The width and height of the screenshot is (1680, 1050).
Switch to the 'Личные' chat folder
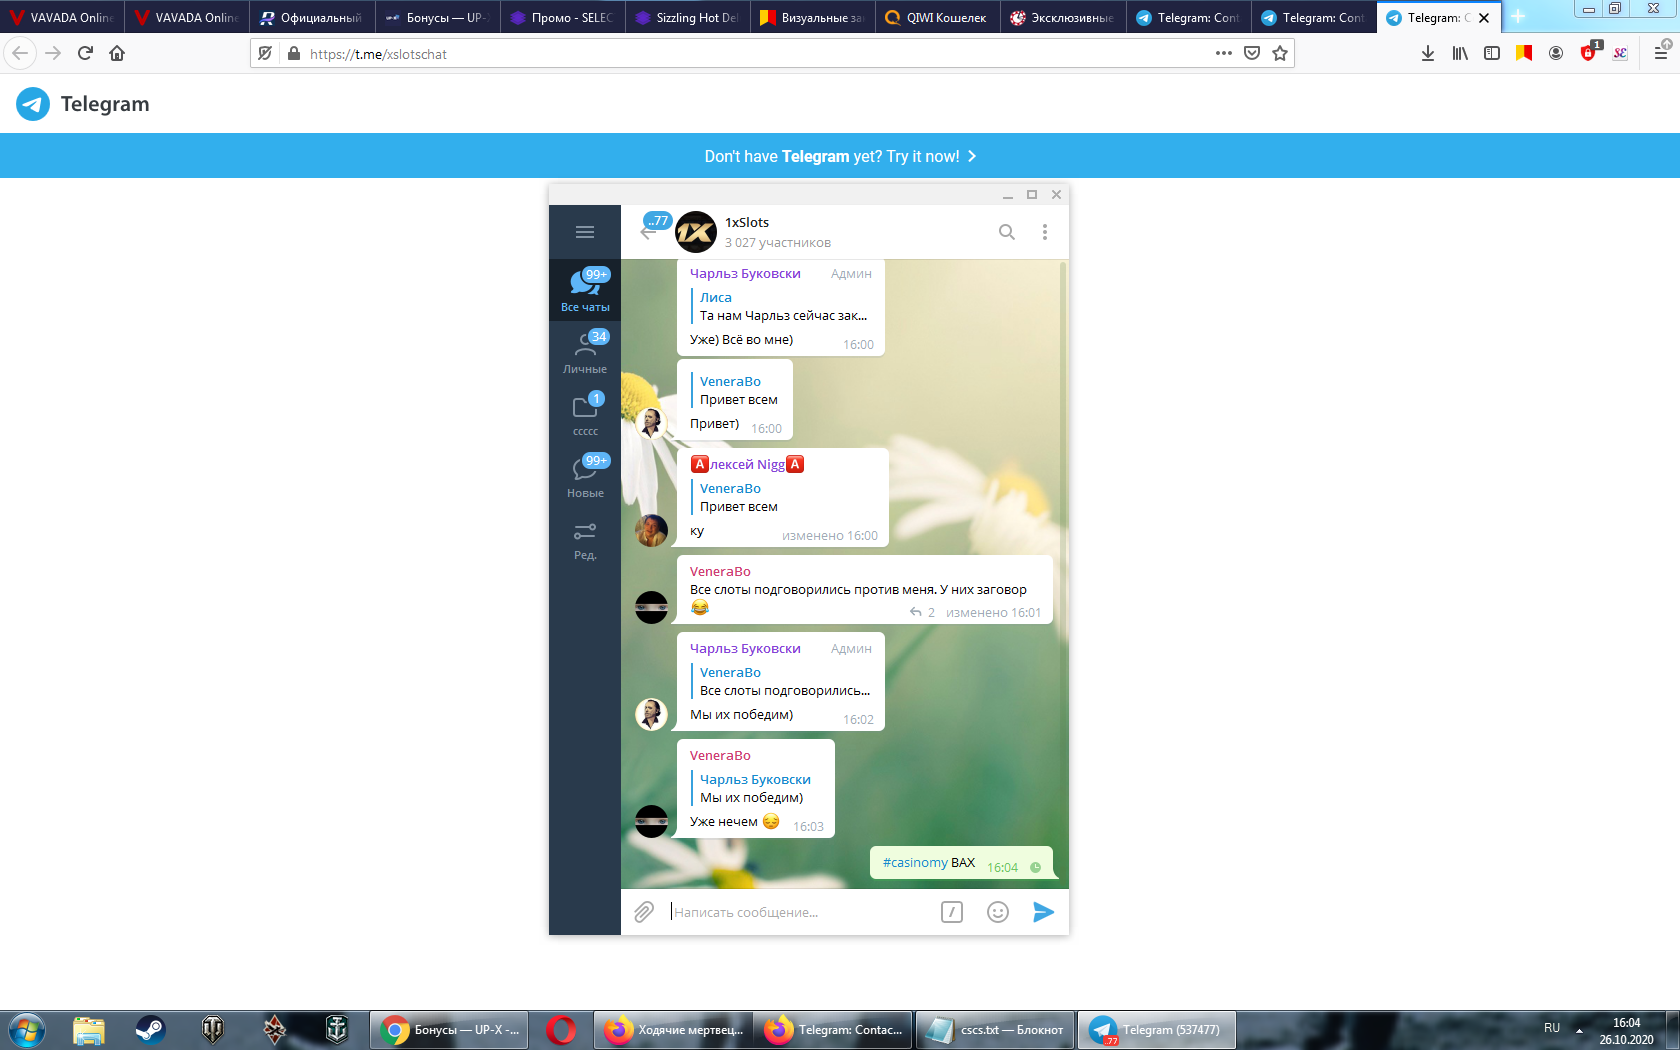point(585,352)
